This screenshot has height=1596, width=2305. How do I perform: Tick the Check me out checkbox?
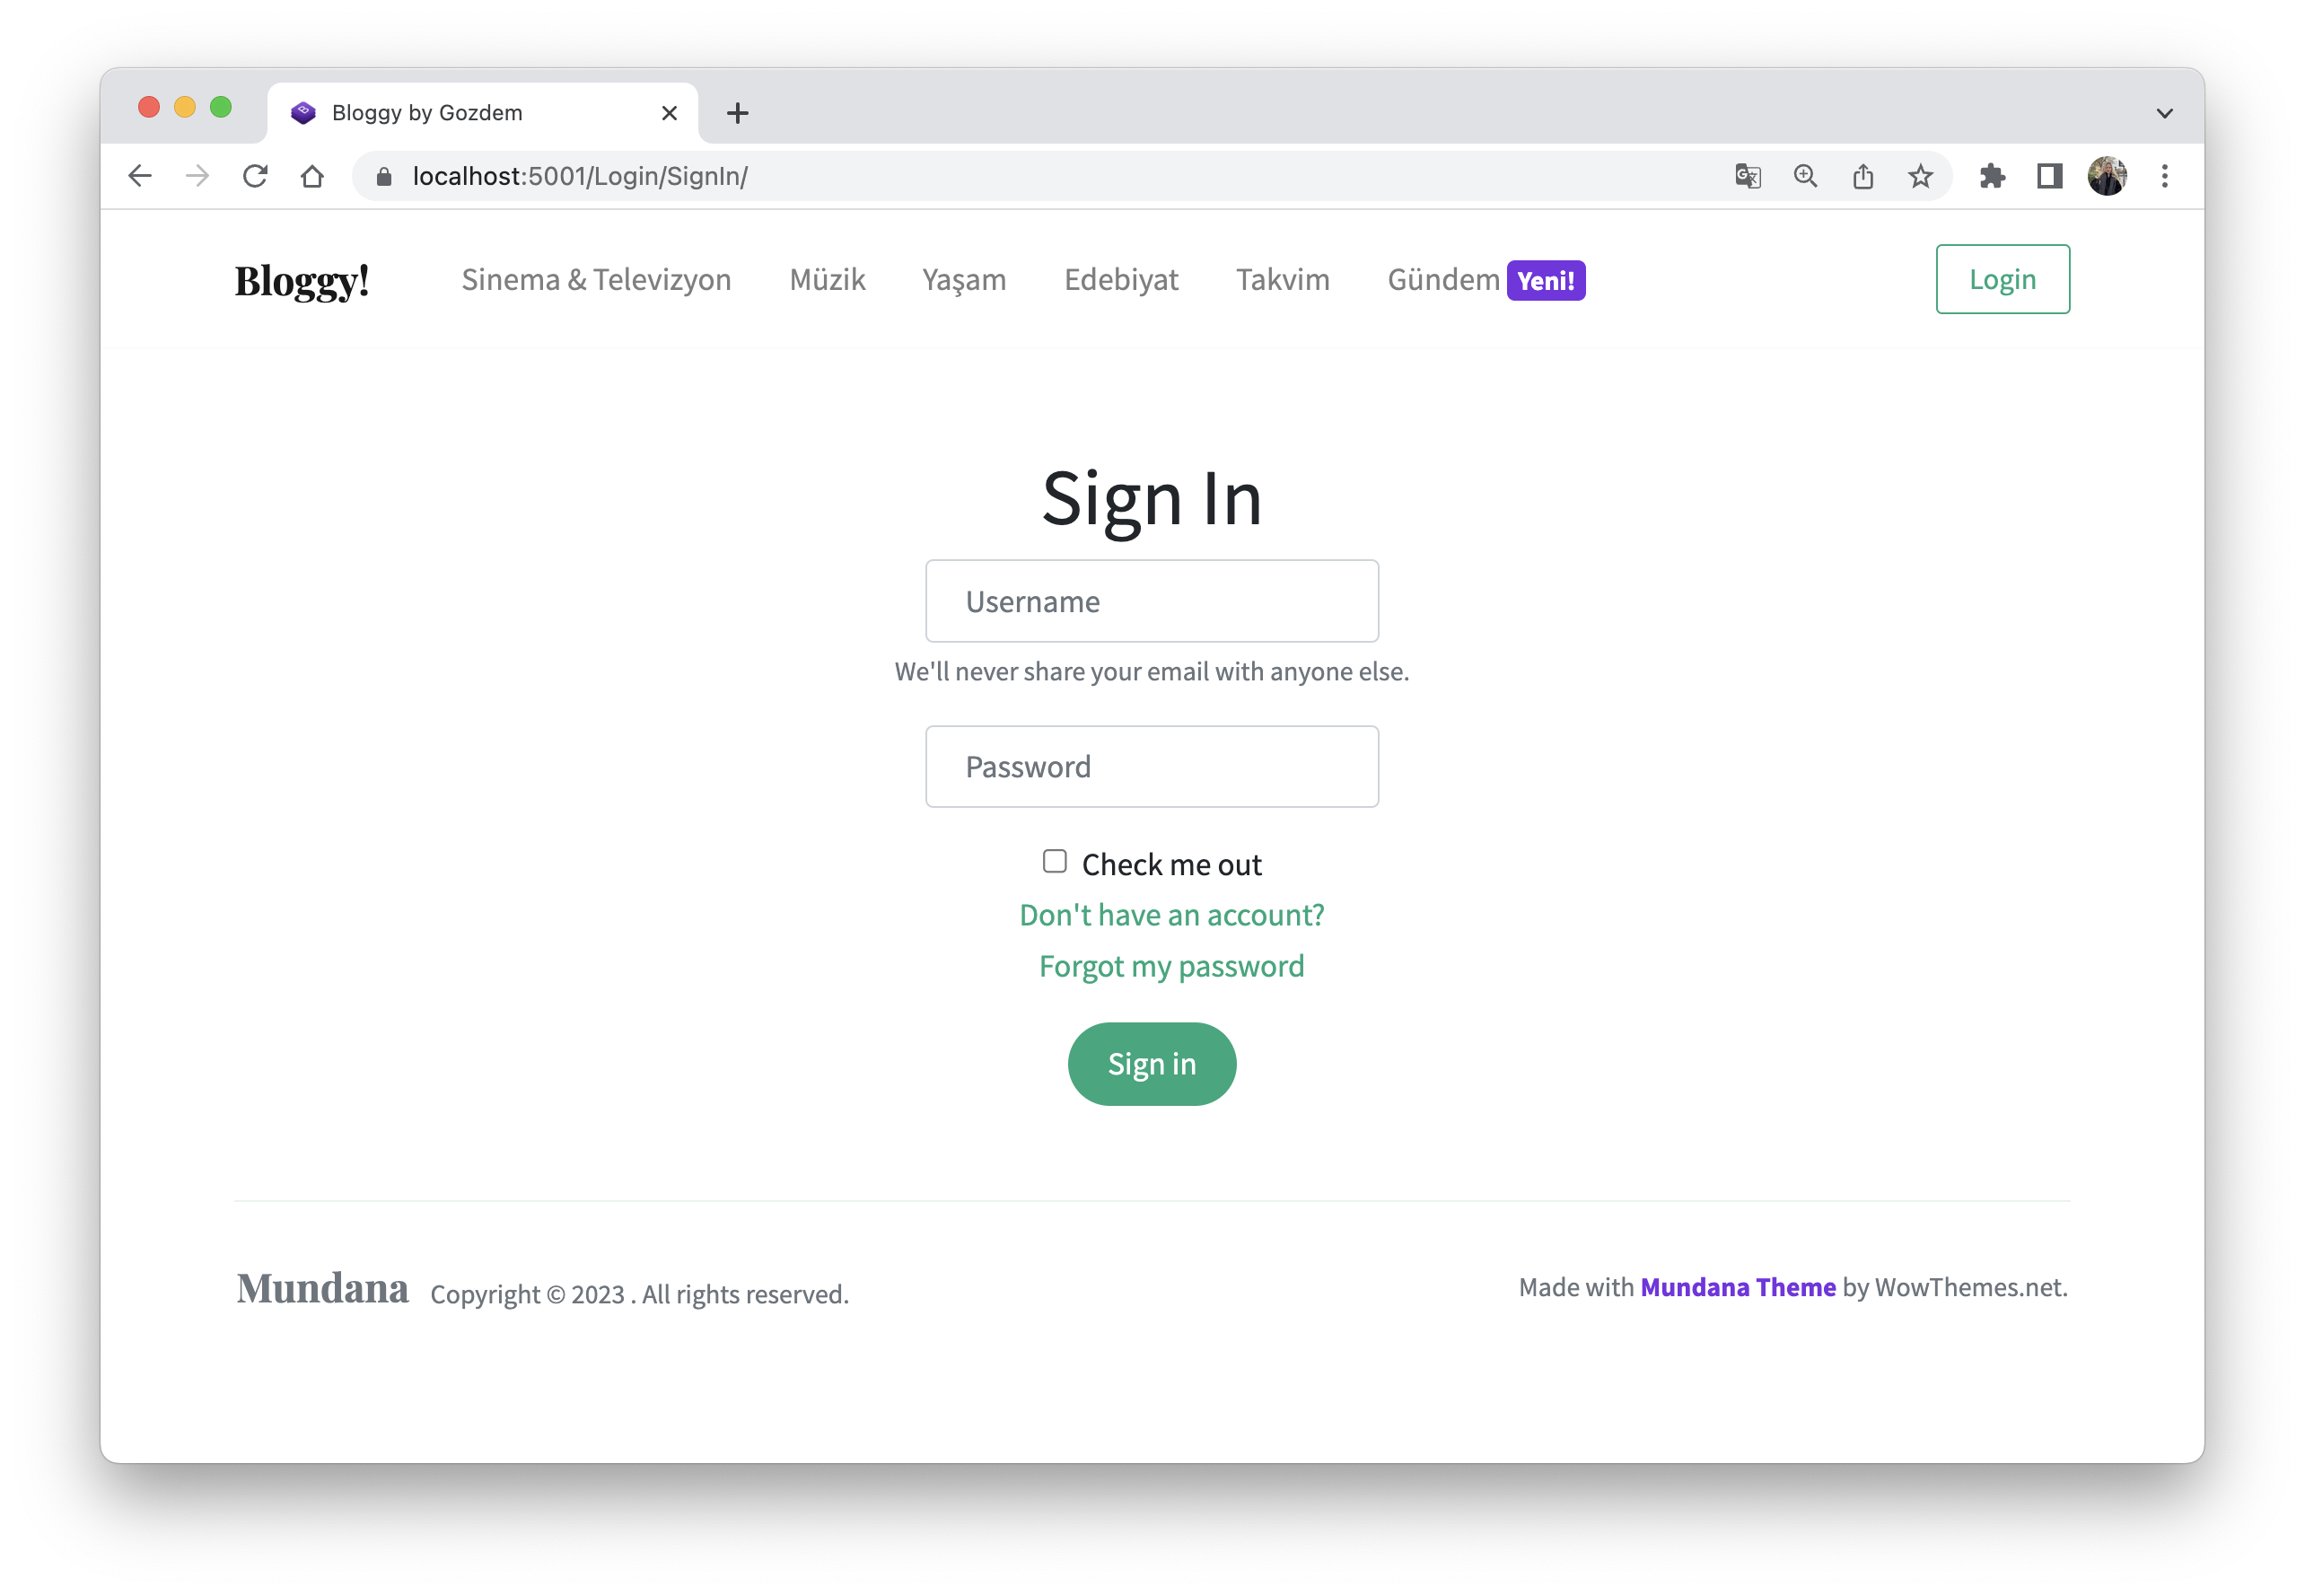(x=1054, y=861)
